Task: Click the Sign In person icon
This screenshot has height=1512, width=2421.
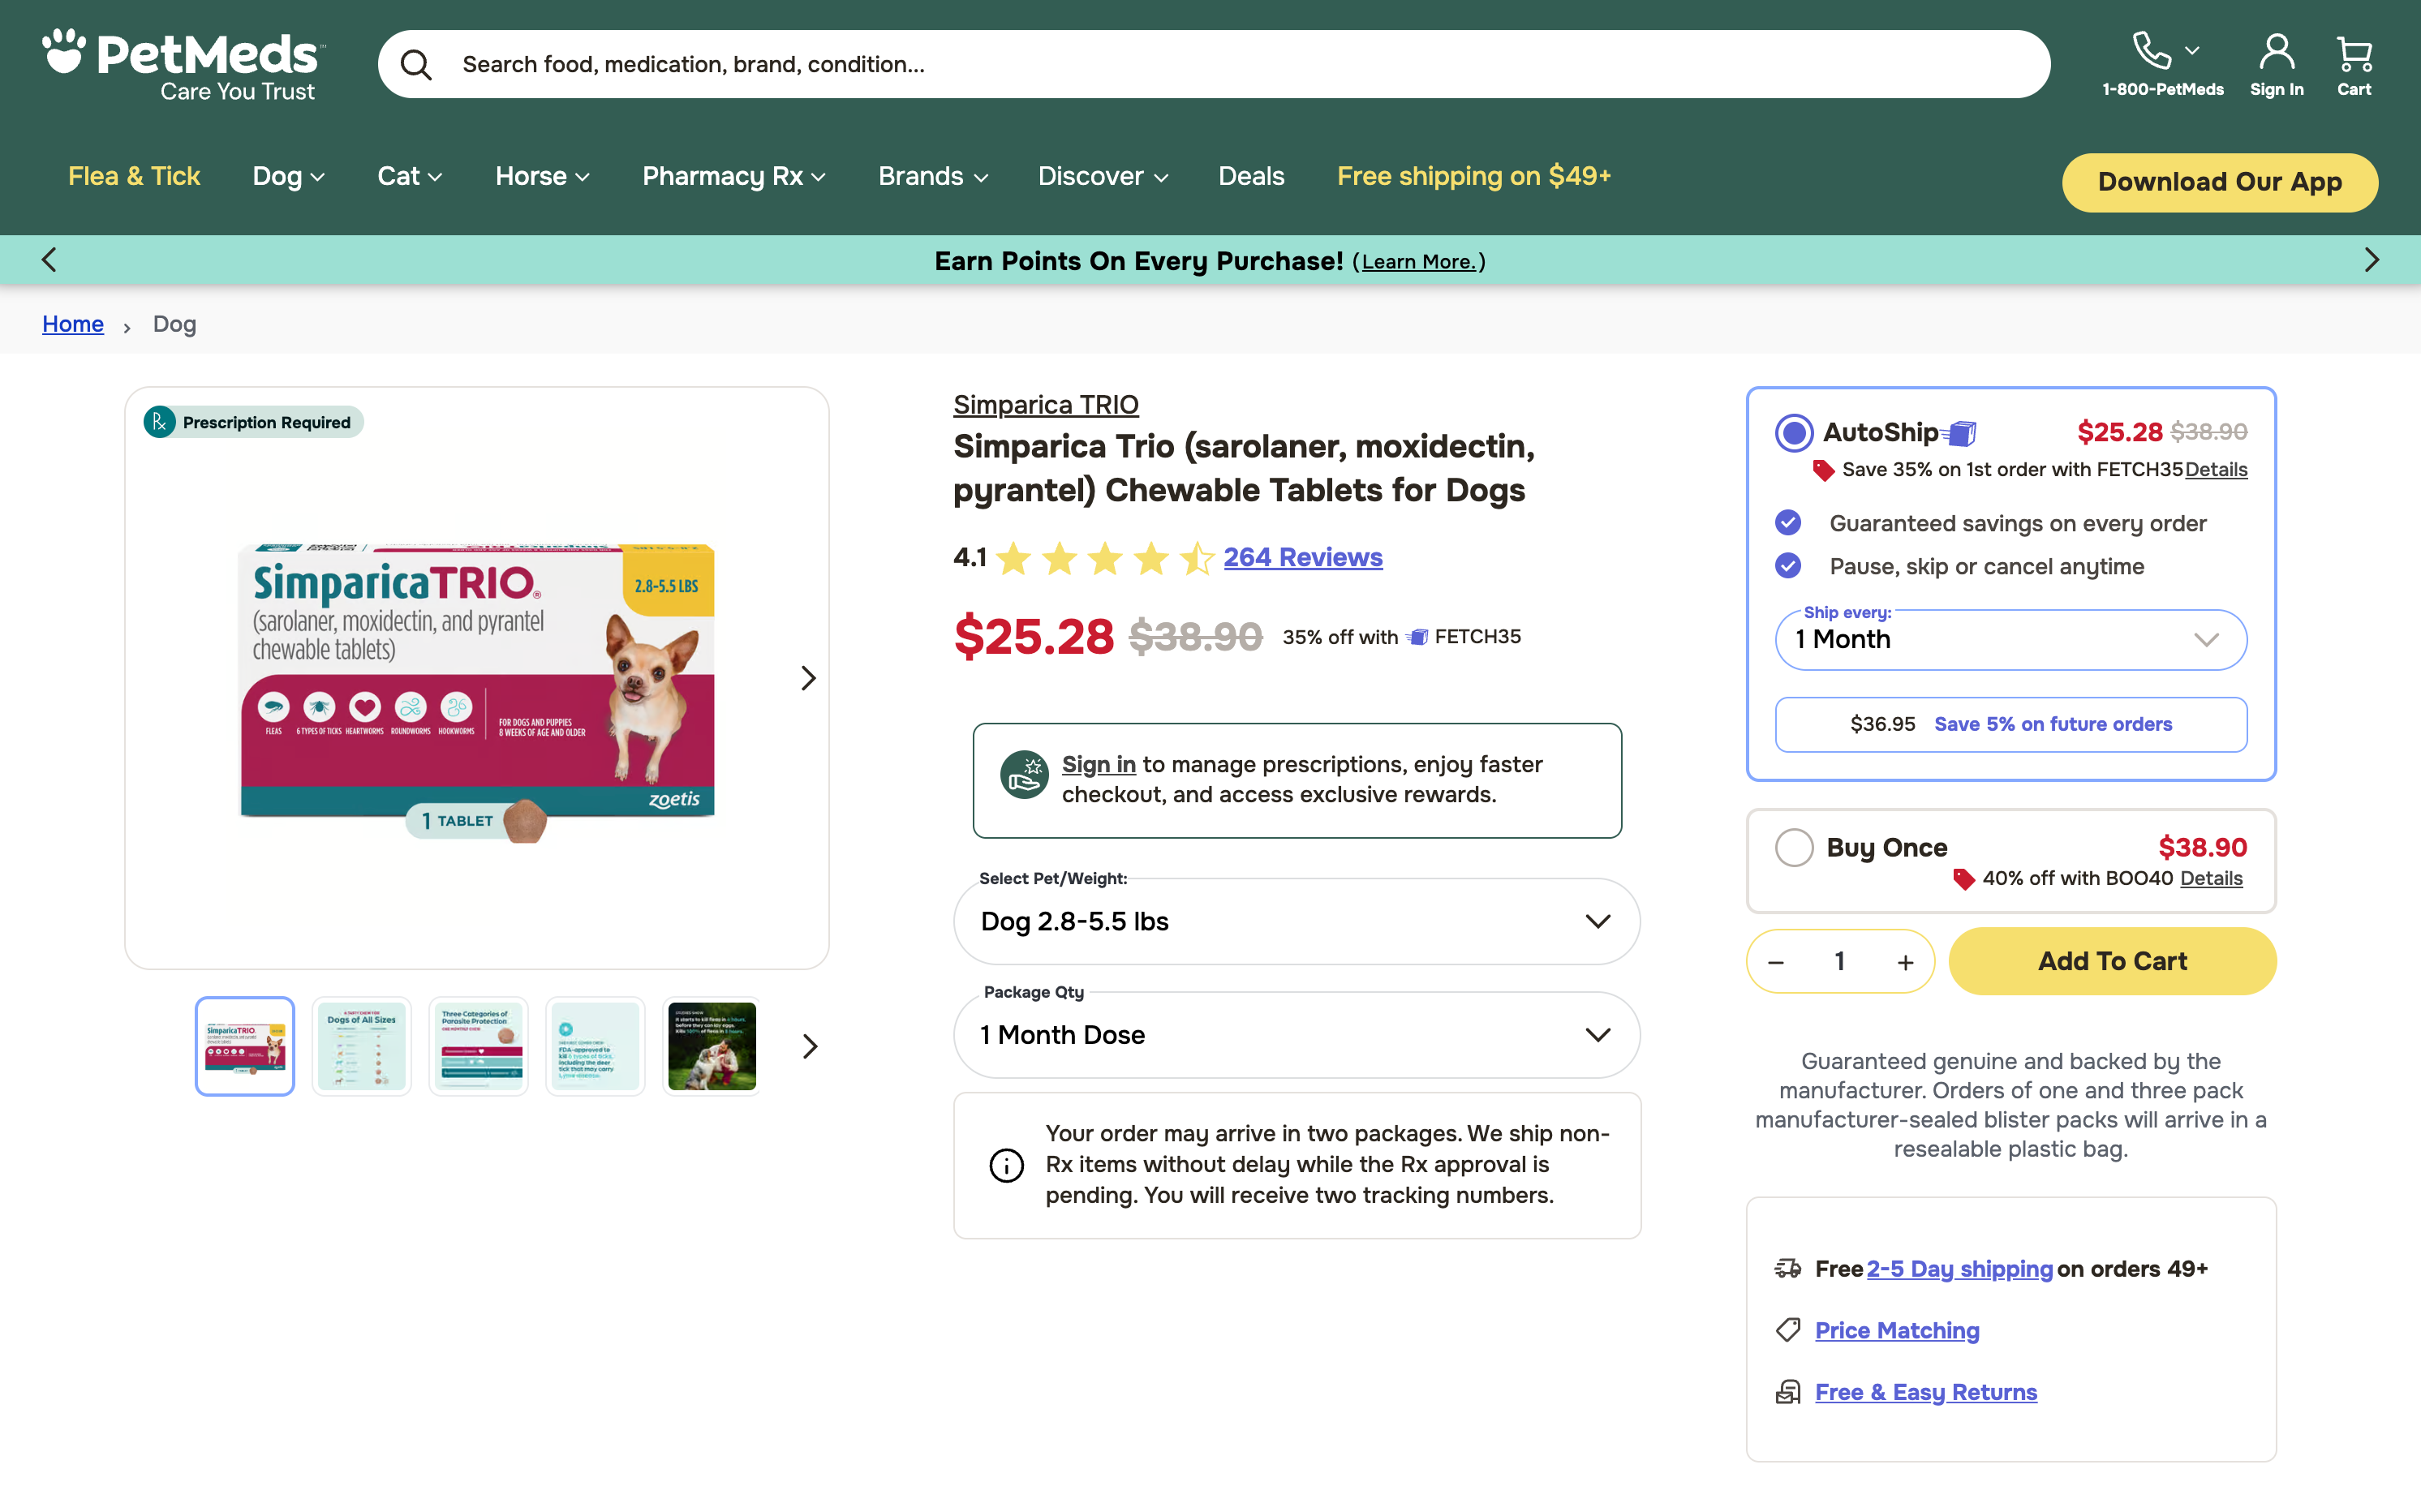Action: (x=2277, y=52)
